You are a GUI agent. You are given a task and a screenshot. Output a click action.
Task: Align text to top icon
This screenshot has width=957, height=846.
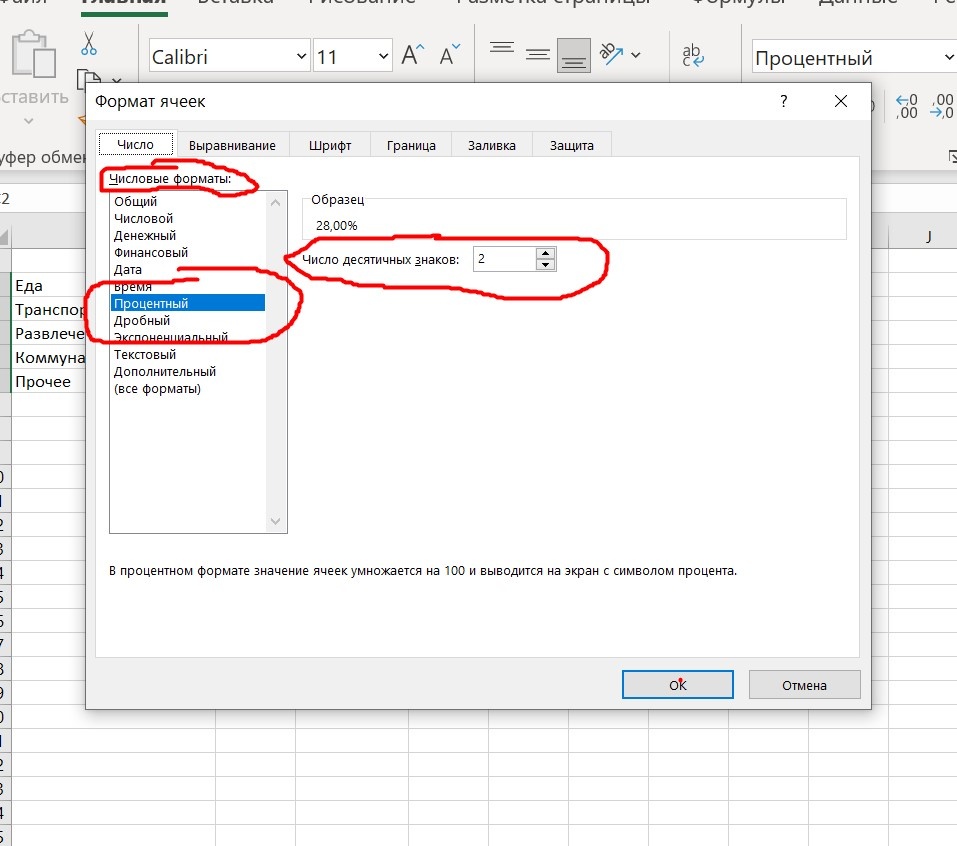(x=502, y=48)
